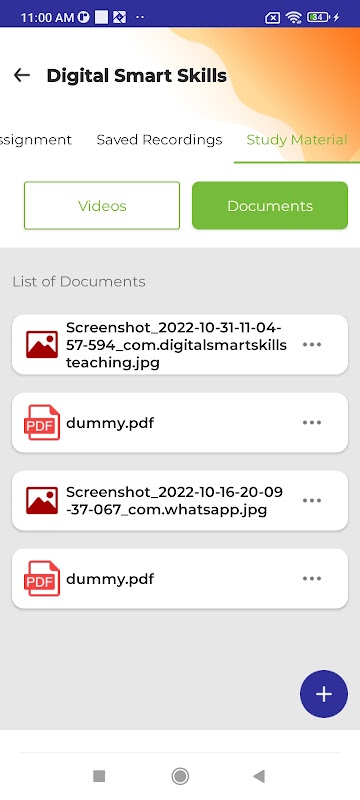
Task: Open dummy.pdf listed below the whatsapp screenshot
Action: pyautogui.click(x=179, y=579)
